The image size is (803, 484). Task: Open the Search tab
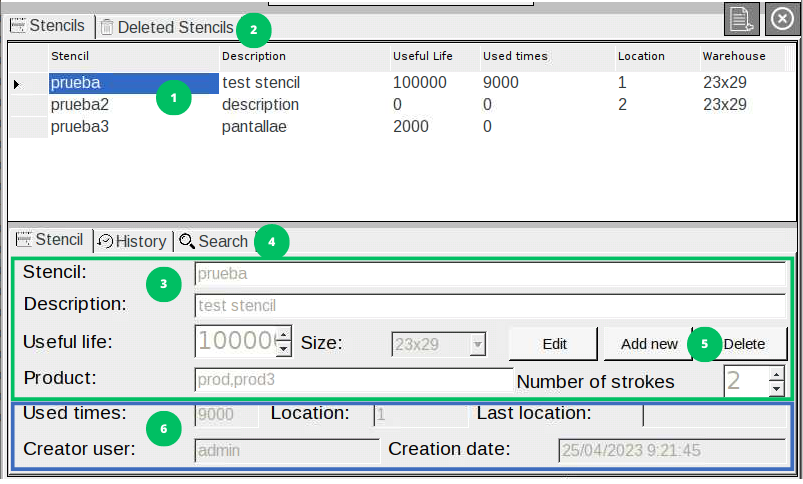click(214, 241)
